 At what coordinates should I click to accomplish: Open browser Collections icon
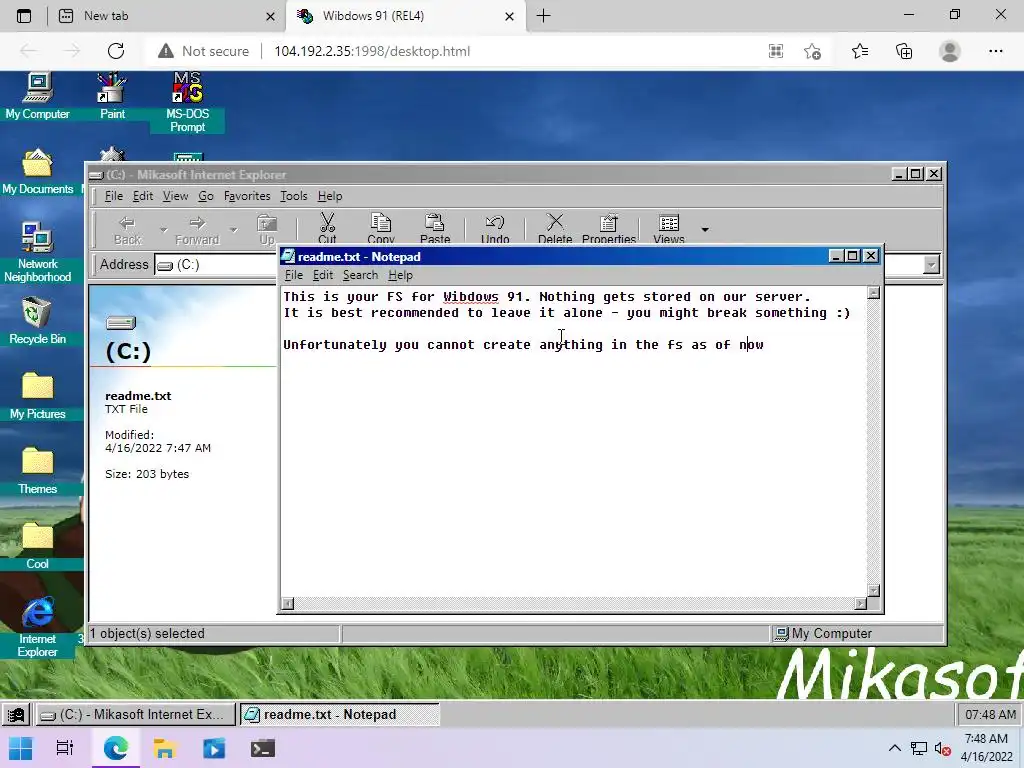(904, 51)
